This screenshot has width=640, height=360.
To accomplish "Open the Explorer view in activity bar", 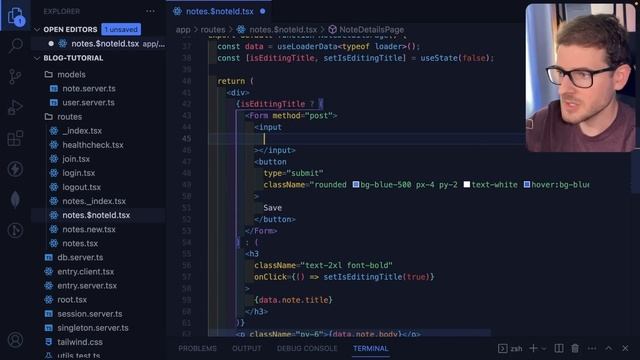I will 16,16.
